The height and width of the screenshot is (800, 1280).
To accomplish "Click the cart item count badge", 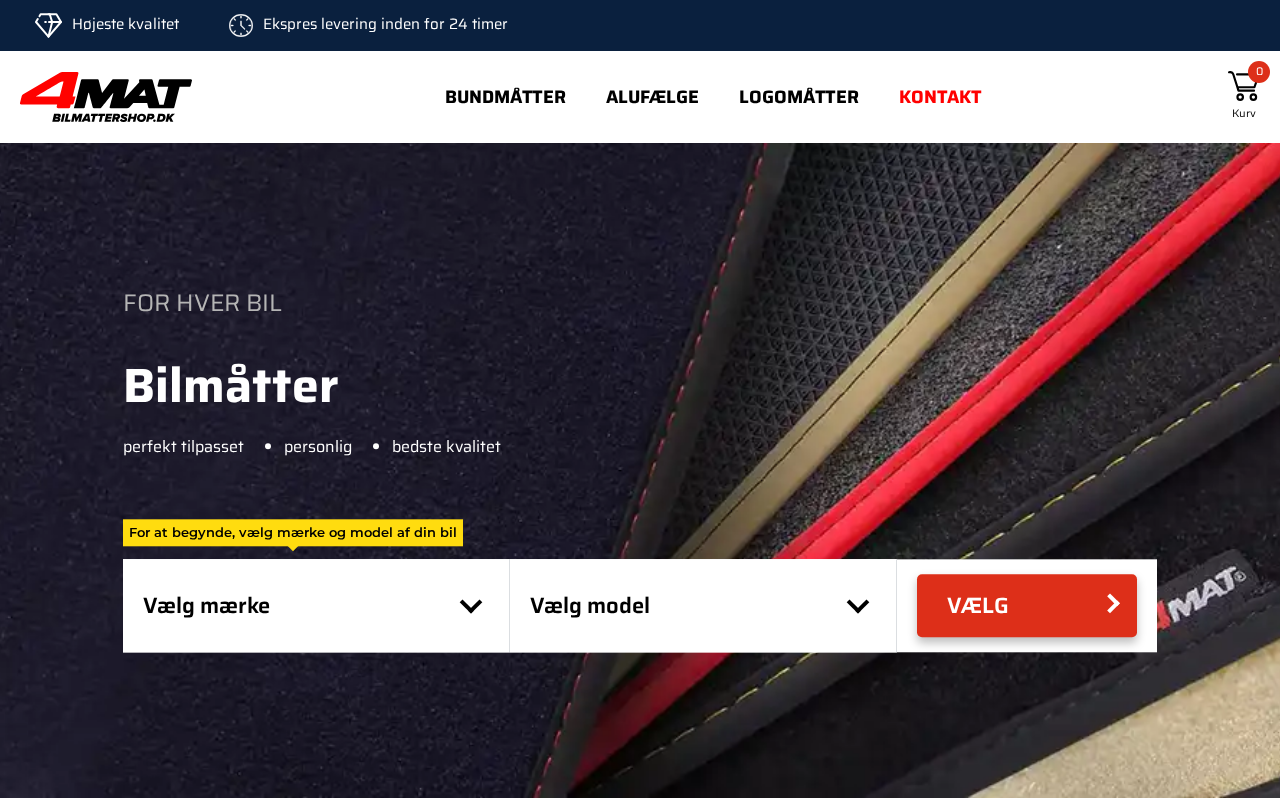I will 1259,72.
